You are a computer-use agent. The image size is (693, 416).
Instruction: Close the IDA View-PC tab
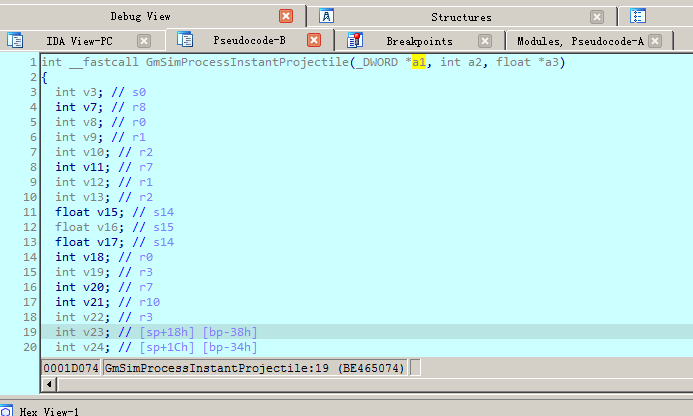pyautogui.click(x=144, y=41)
